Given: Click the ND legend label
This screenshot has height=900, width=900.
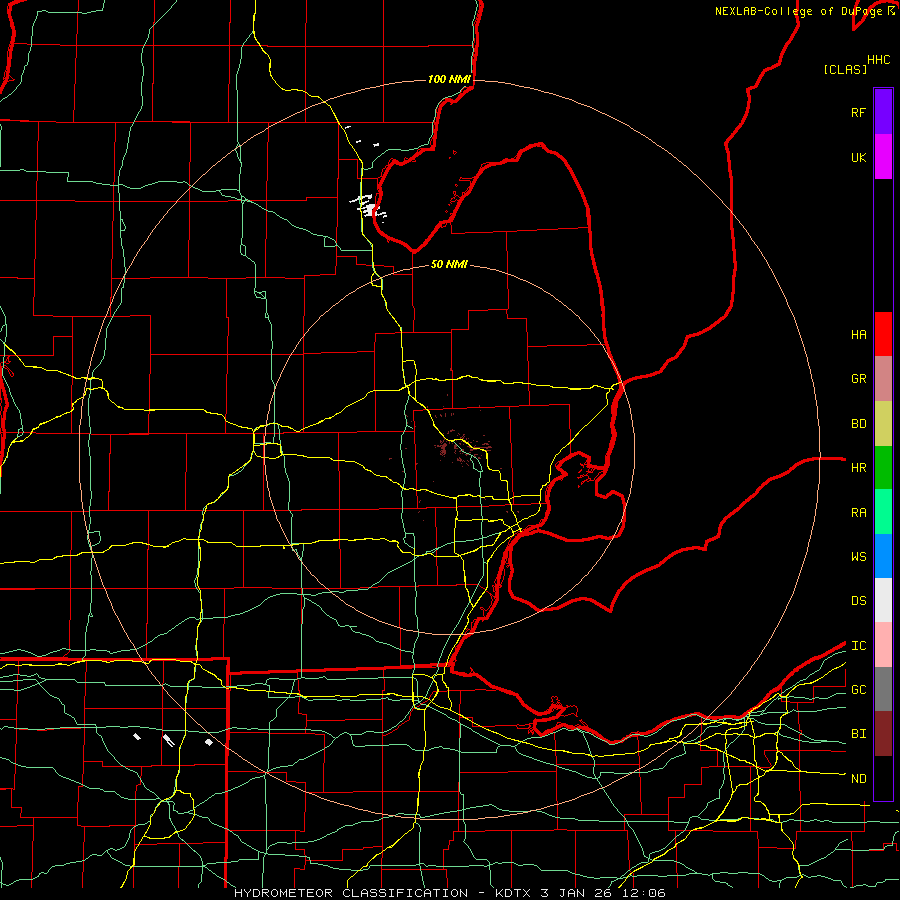Looking at the screenshot, I should 858,778.
